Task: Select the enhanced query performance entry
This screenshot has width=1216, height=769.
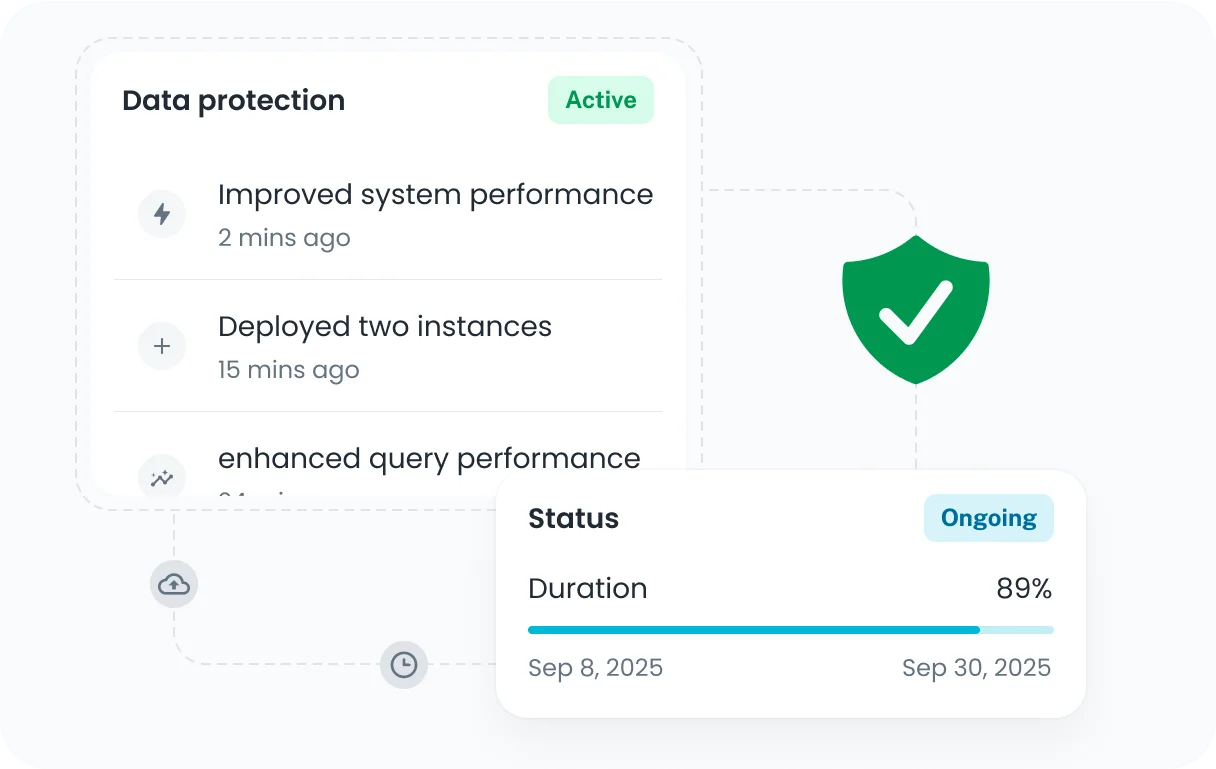Action: [429, 458]
